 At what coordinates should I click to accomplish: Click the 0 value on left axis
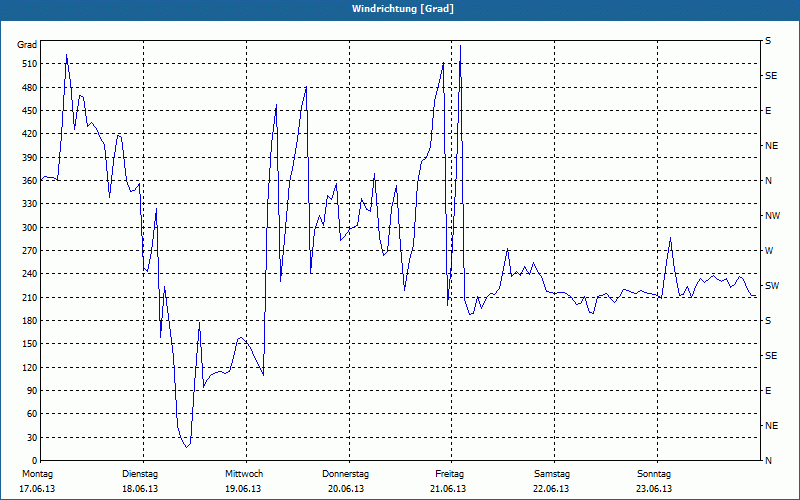34,461
